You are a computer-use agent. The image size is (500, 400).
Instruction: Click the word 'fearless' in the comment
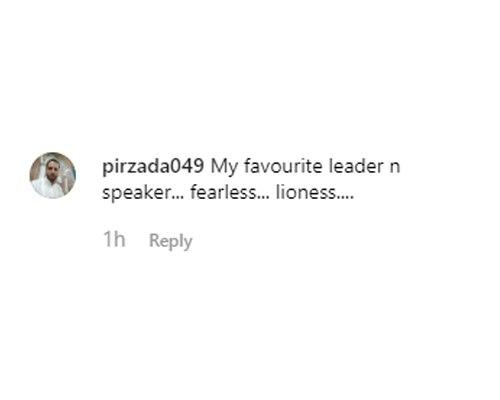pos(223,193)
